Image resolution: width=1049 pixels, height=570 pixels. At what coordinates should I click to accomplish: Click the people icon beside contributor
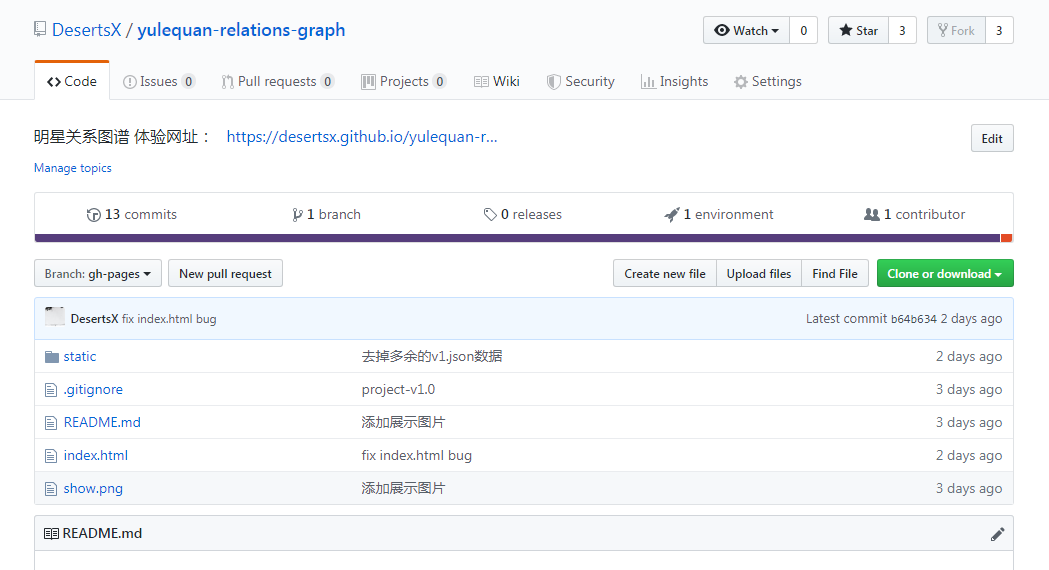[872, 214]
